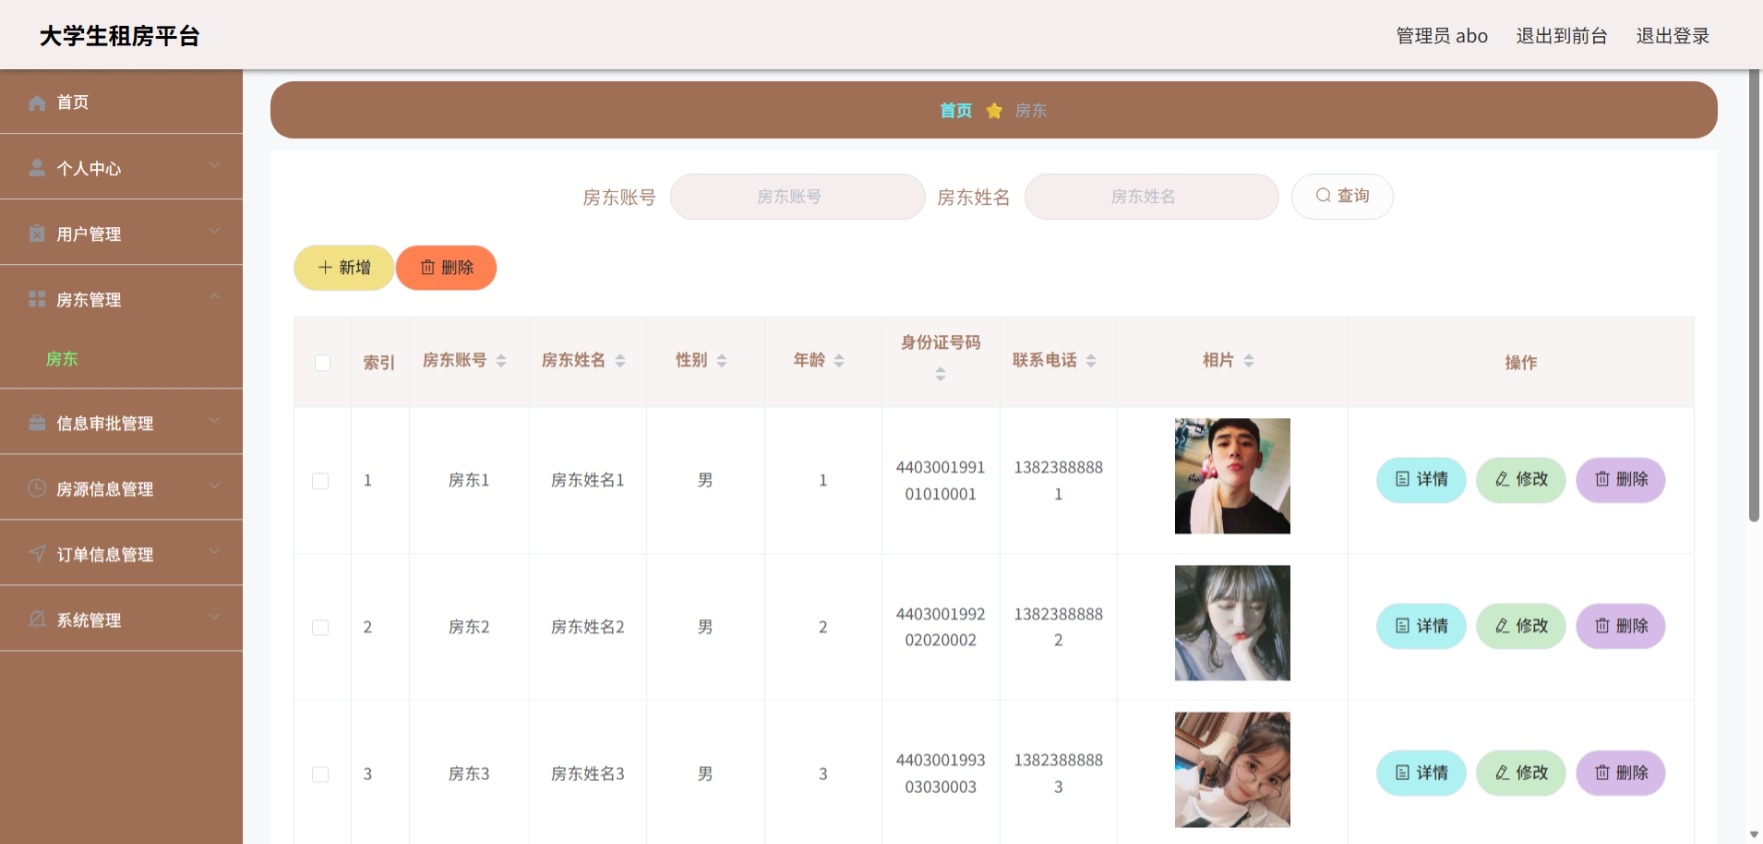The height and width of the screenshot is (844, 1763).
Task: Open the 系统管理 sidebar menu item
Action: point(121,619)
